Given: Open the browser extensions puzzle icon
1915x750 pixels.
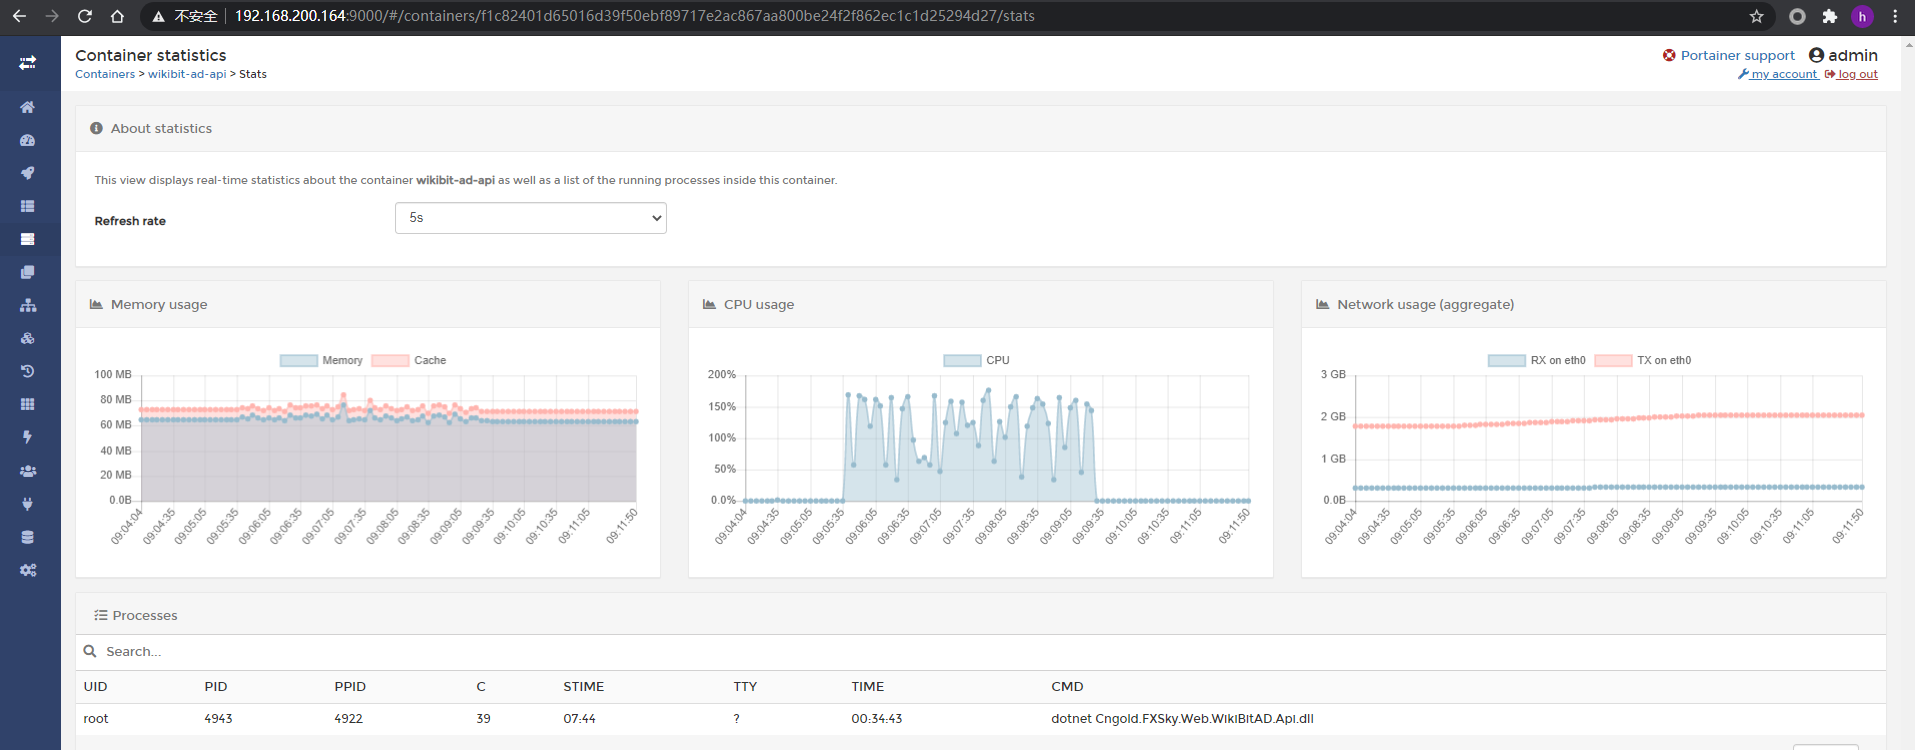Looking at the screenshot, I should click(1830, 16).
